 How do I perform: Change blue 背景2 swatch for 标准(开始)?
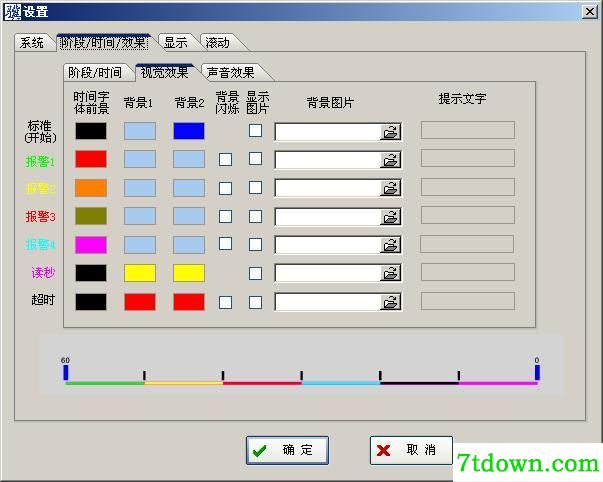point(189,131)
